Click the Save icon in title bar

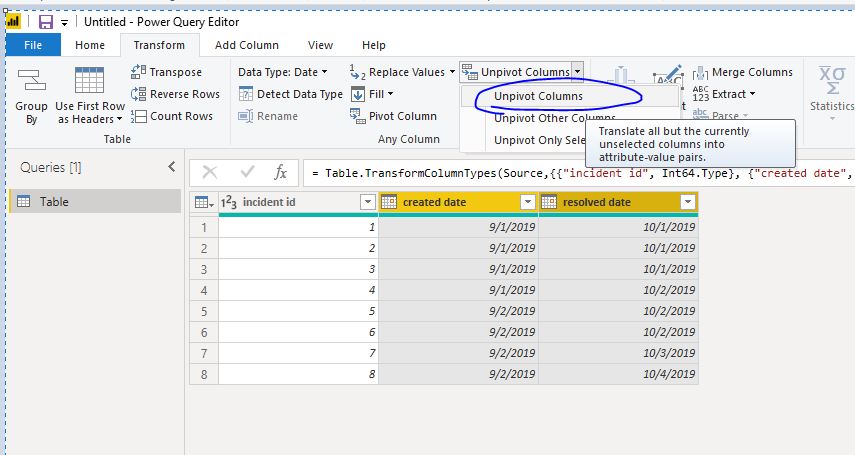tap(46, 22)
